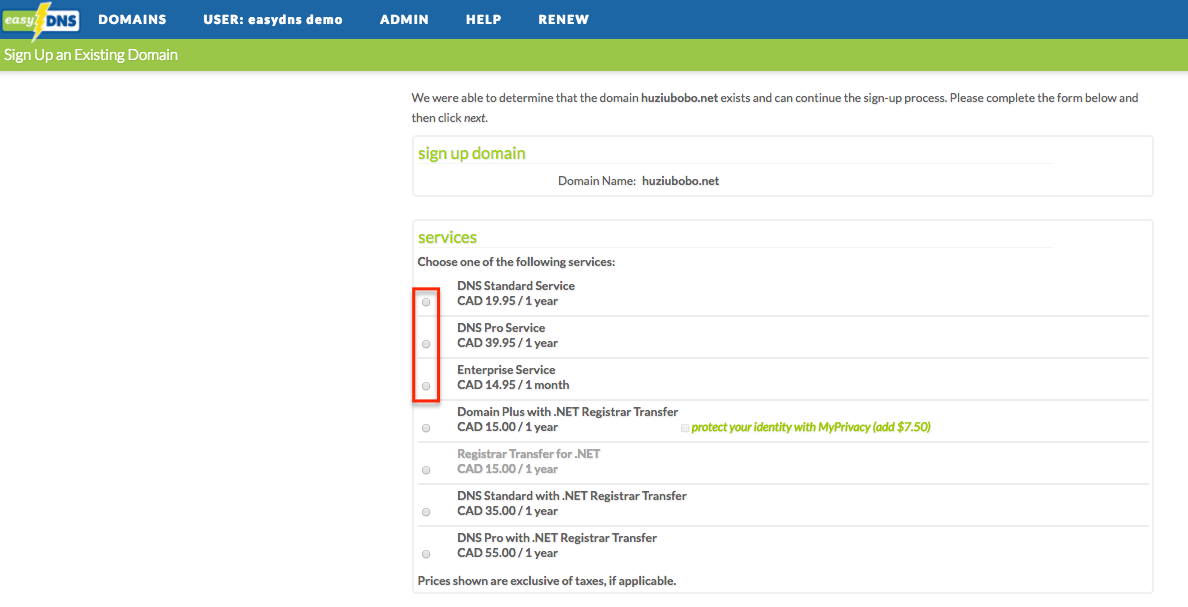Click the CAD 35.00 / 1 year price
The height and width of the screenshot is (607, 1188).
[x=508, y=511]
